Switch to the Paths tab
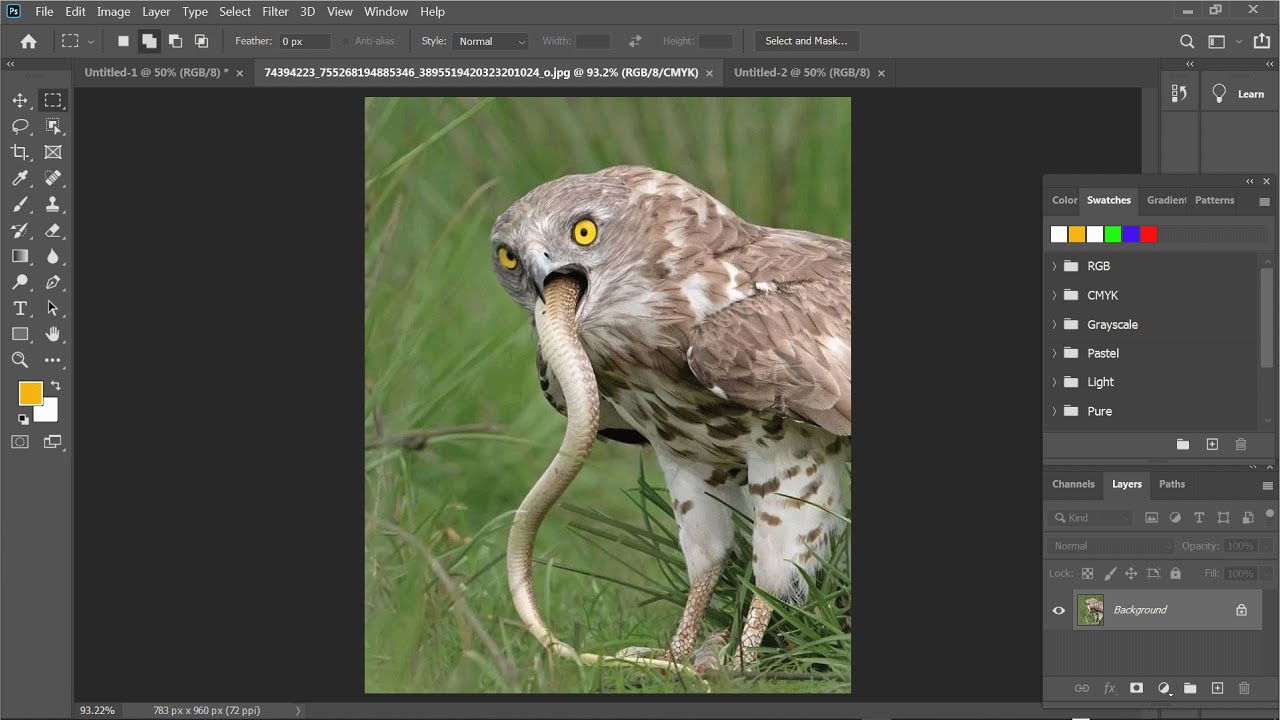This screenshot has width=1280, height=720. click(x=1172, y=484)
